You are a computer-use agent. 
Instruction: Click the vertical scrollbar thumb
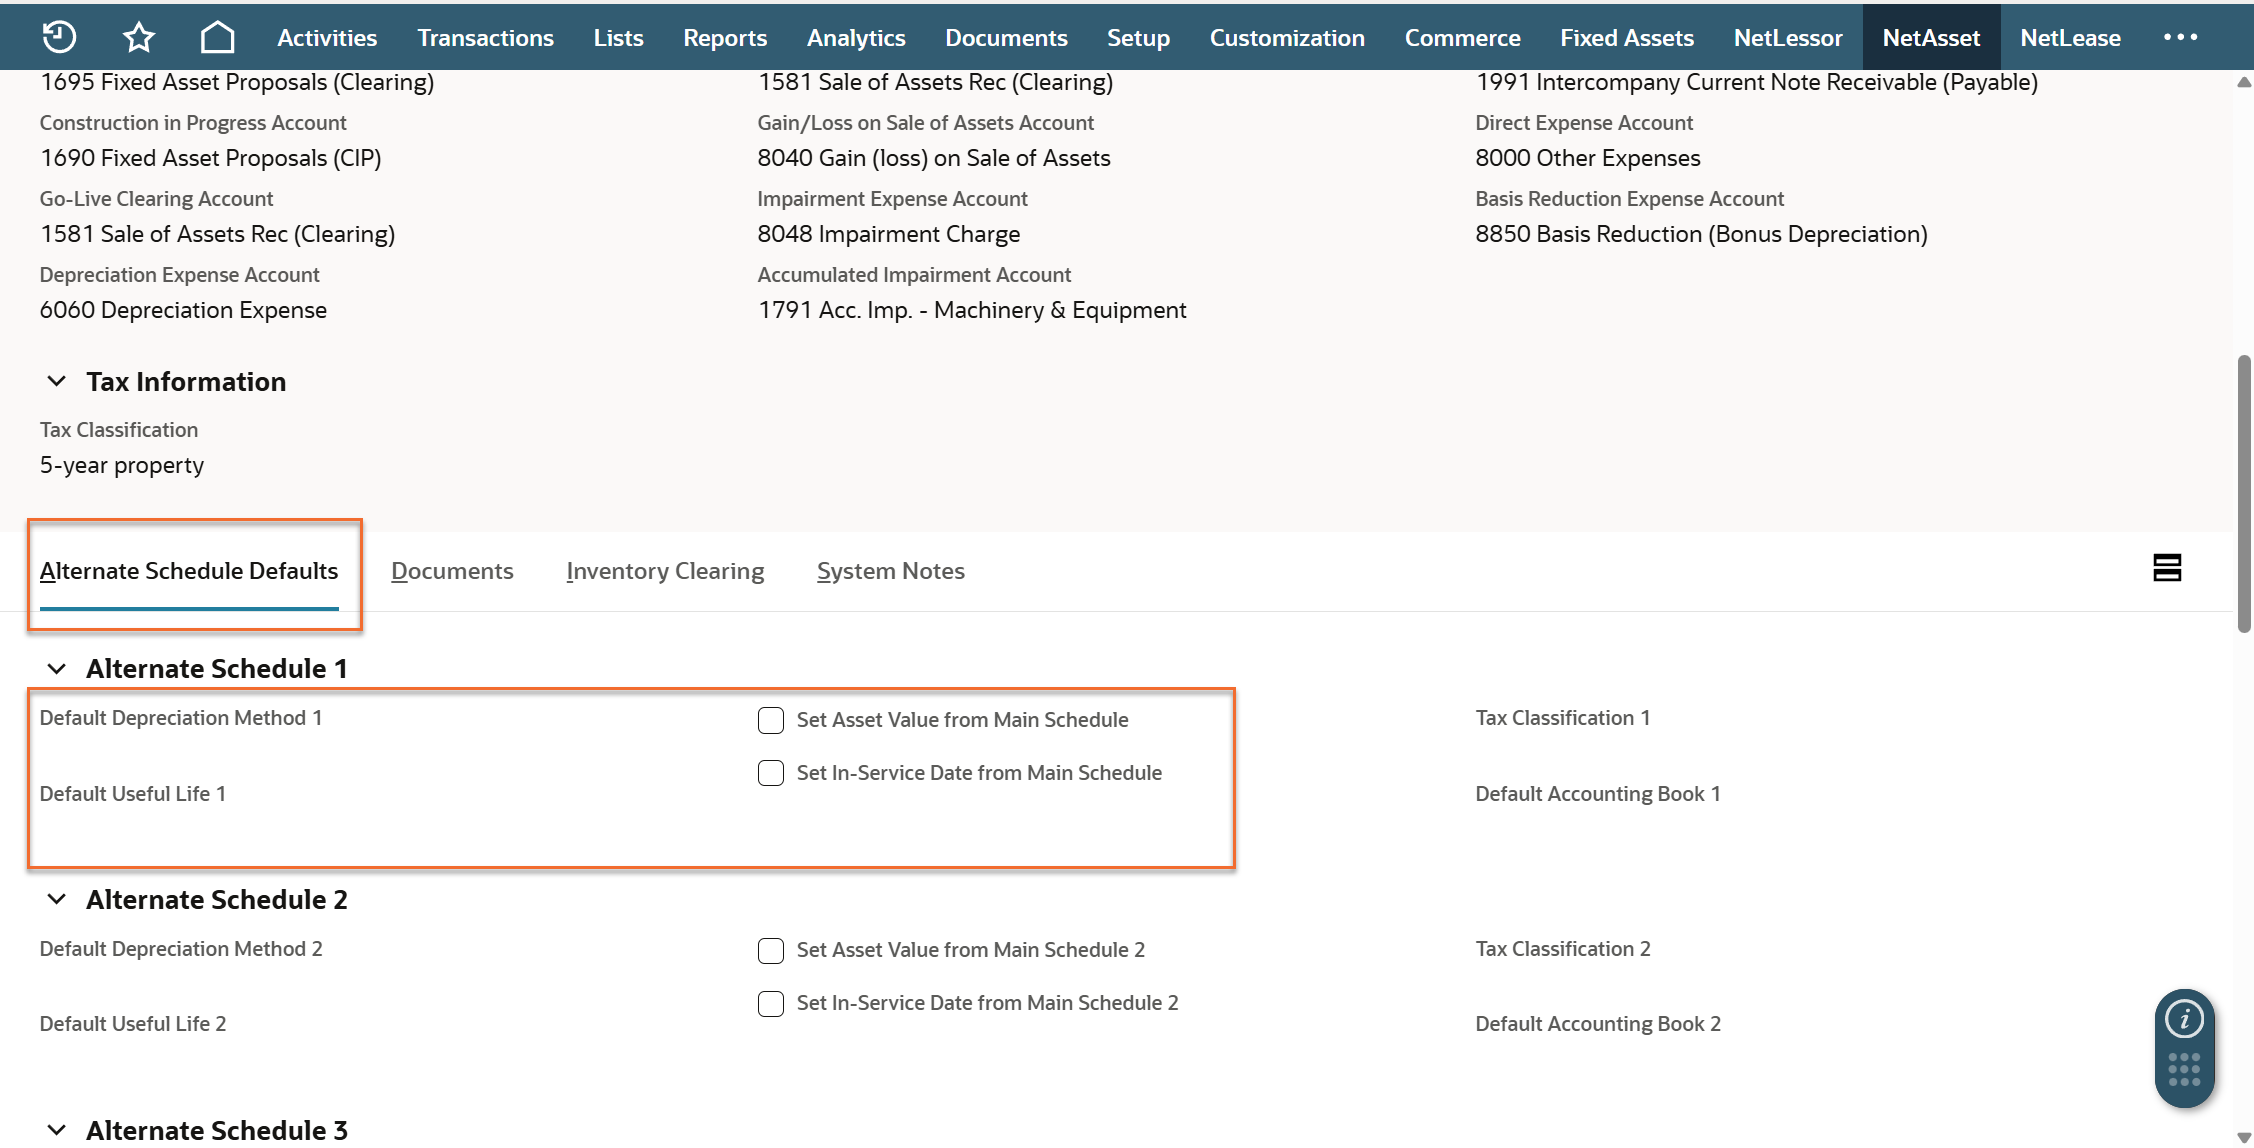pyautogui.click(x=2244, y=494)
